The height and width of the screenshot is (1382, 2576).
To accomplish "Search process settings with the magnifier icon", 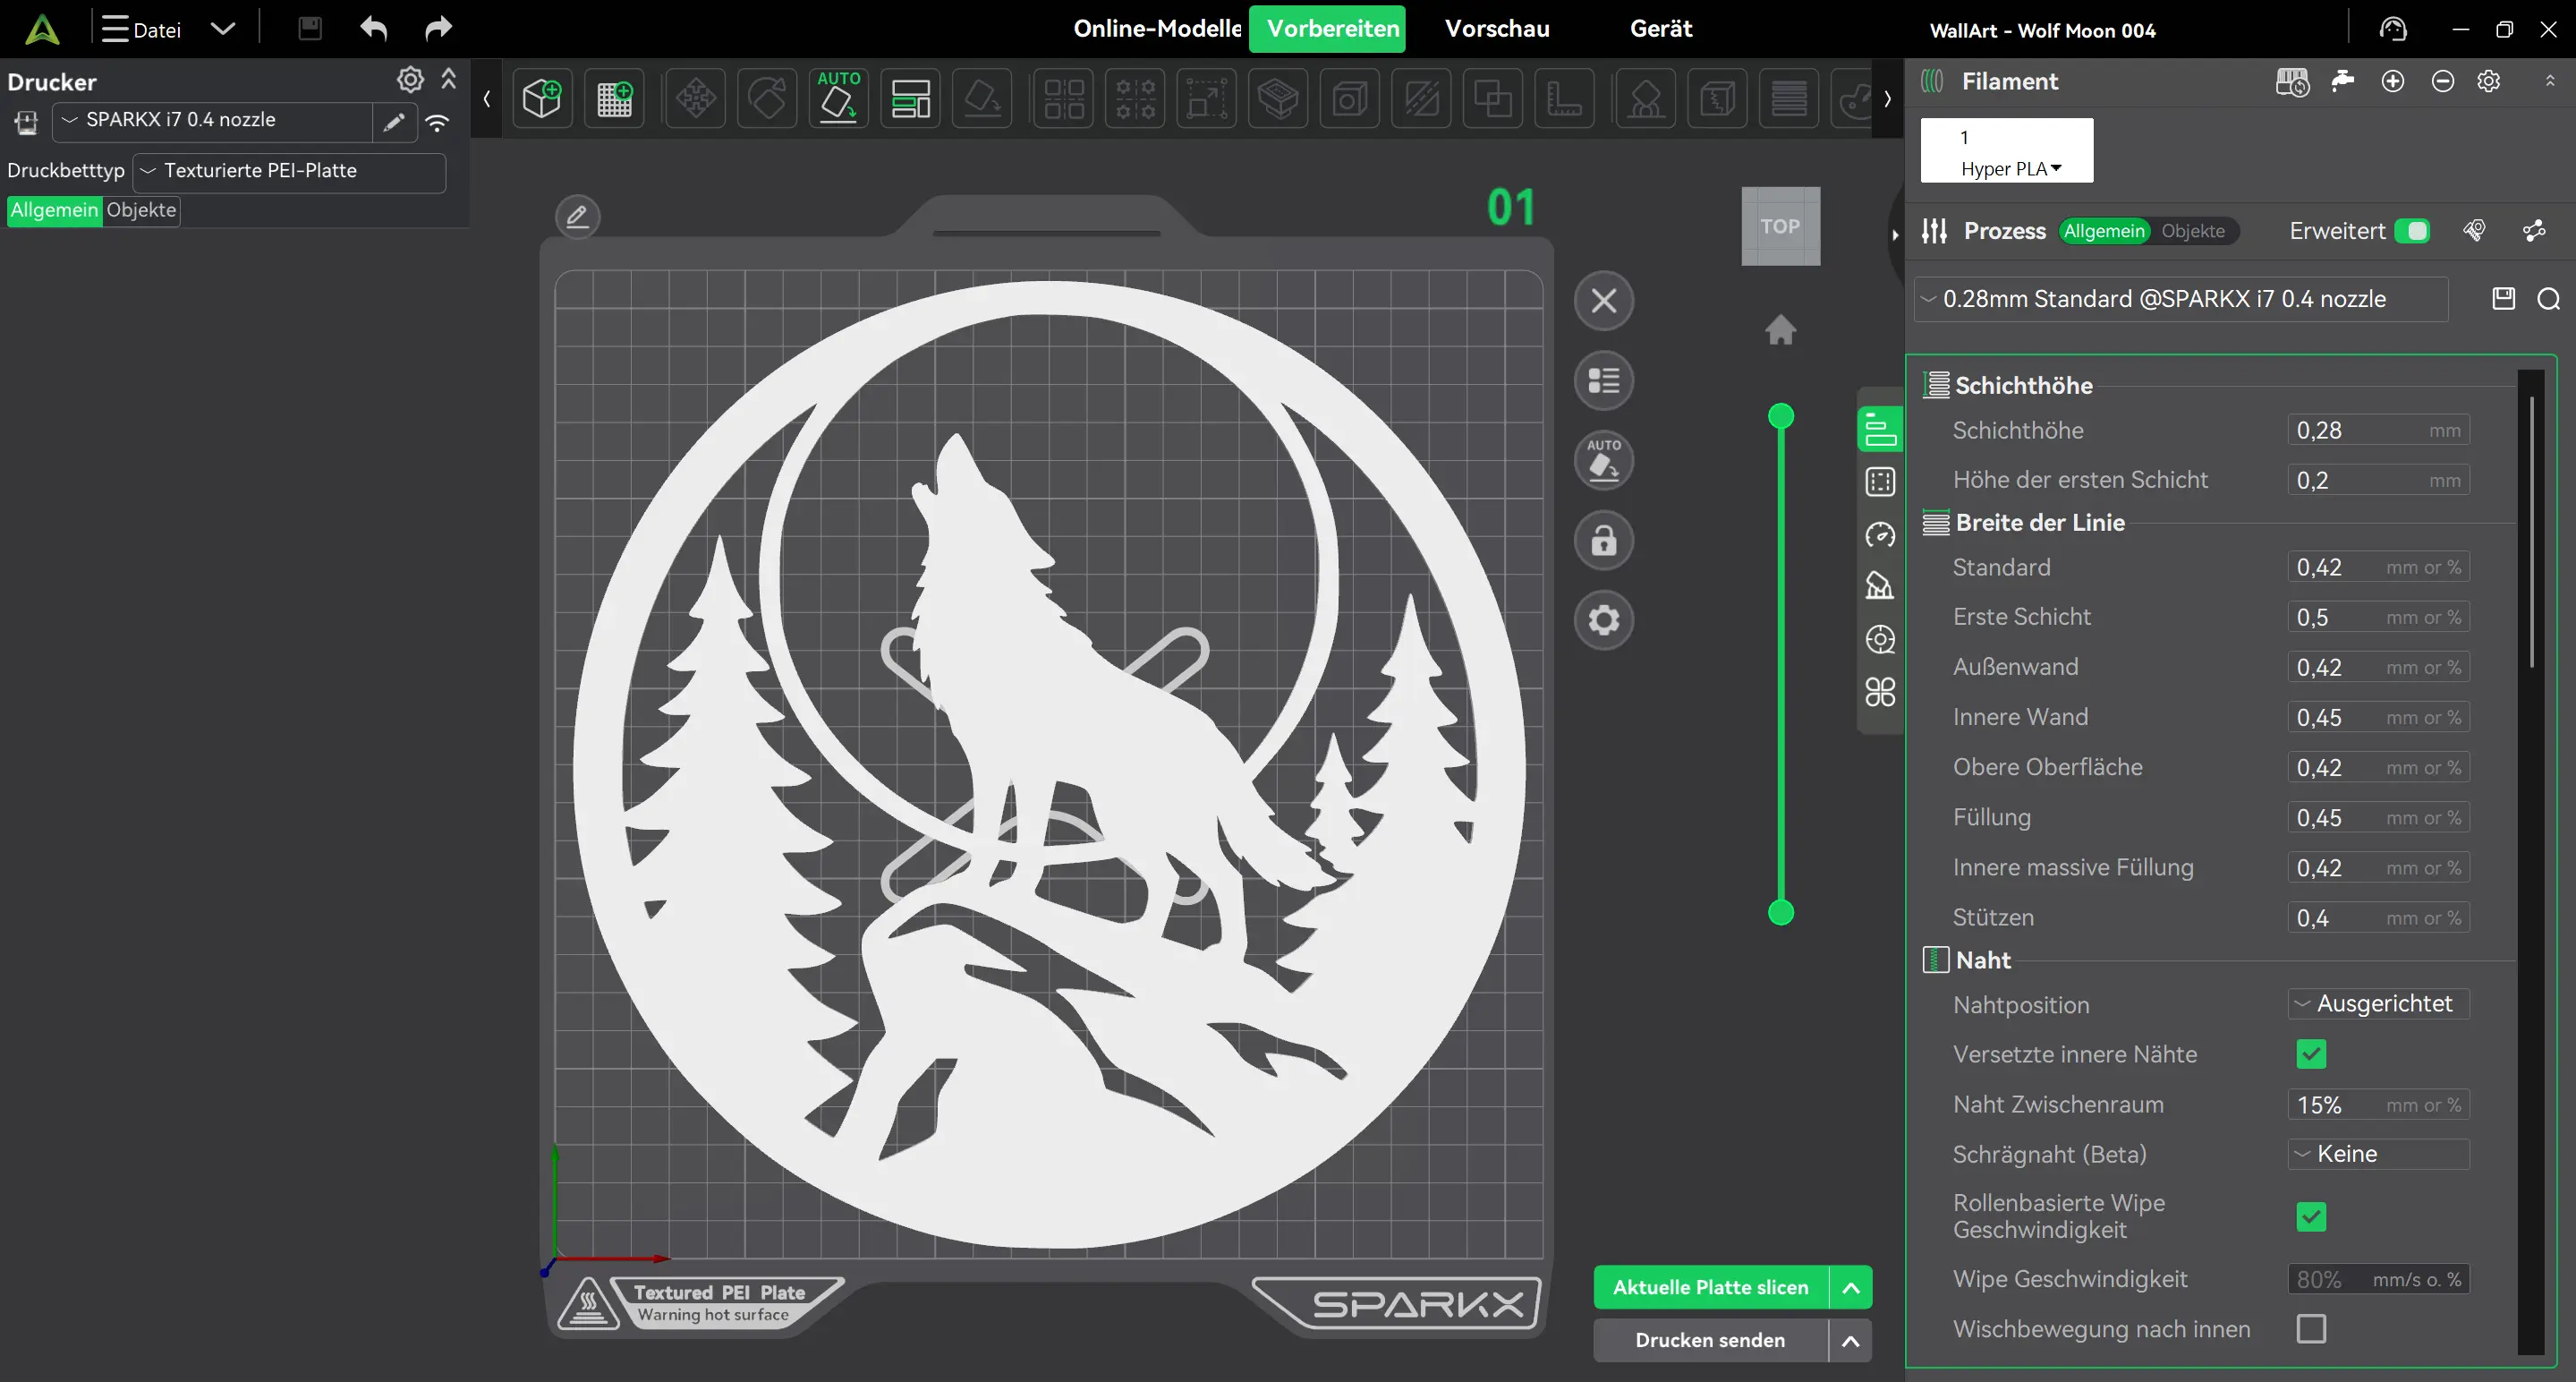I will tap(2549, 298).
